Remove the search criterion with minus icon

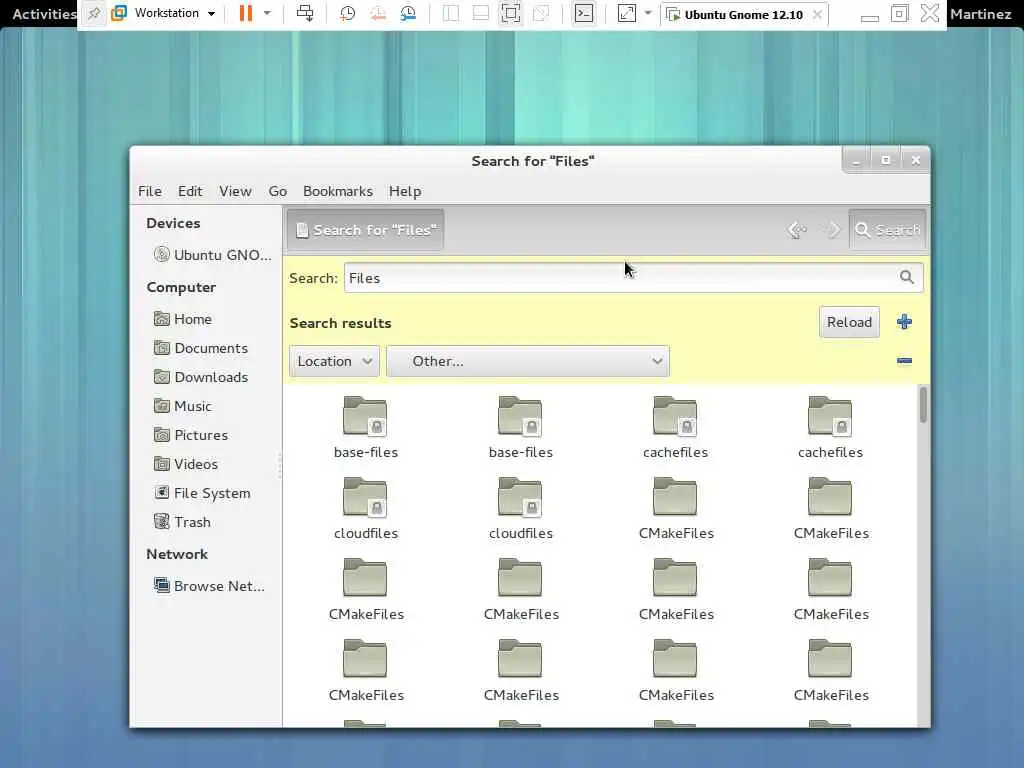coord(904,360)
